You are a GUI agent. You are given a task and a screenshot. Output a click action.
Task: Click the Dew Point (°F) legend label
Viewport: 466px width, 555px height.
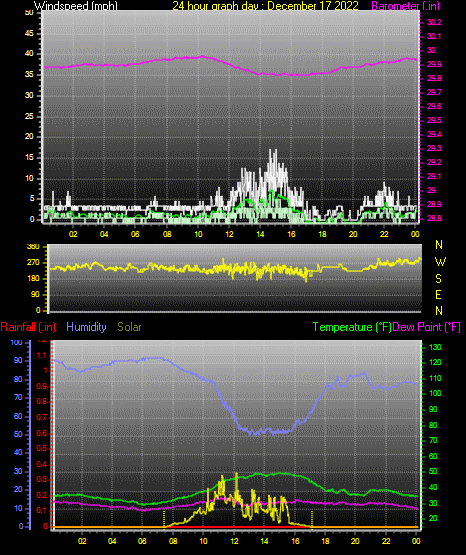[x=426, y=327]
